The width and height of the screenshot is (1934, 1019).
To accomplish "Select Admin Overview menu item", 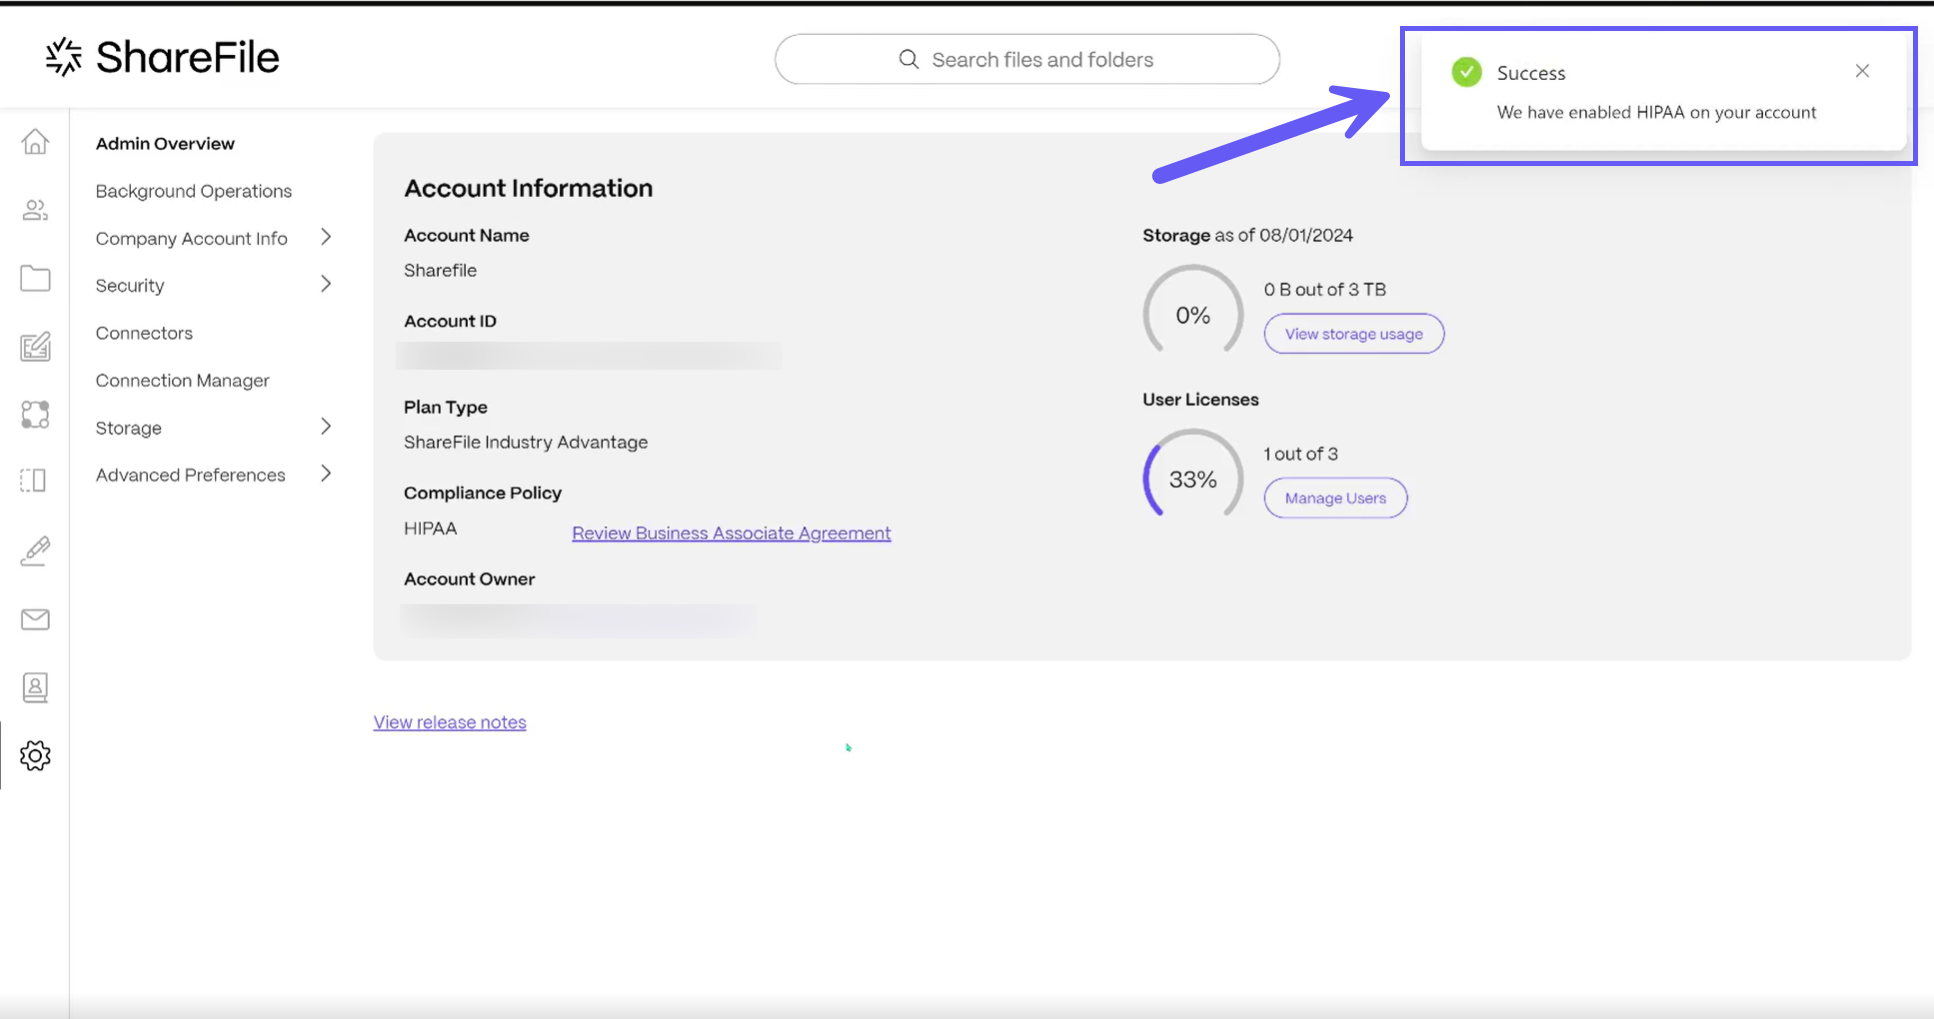I will pyautogui.click(x=165, y=143).
